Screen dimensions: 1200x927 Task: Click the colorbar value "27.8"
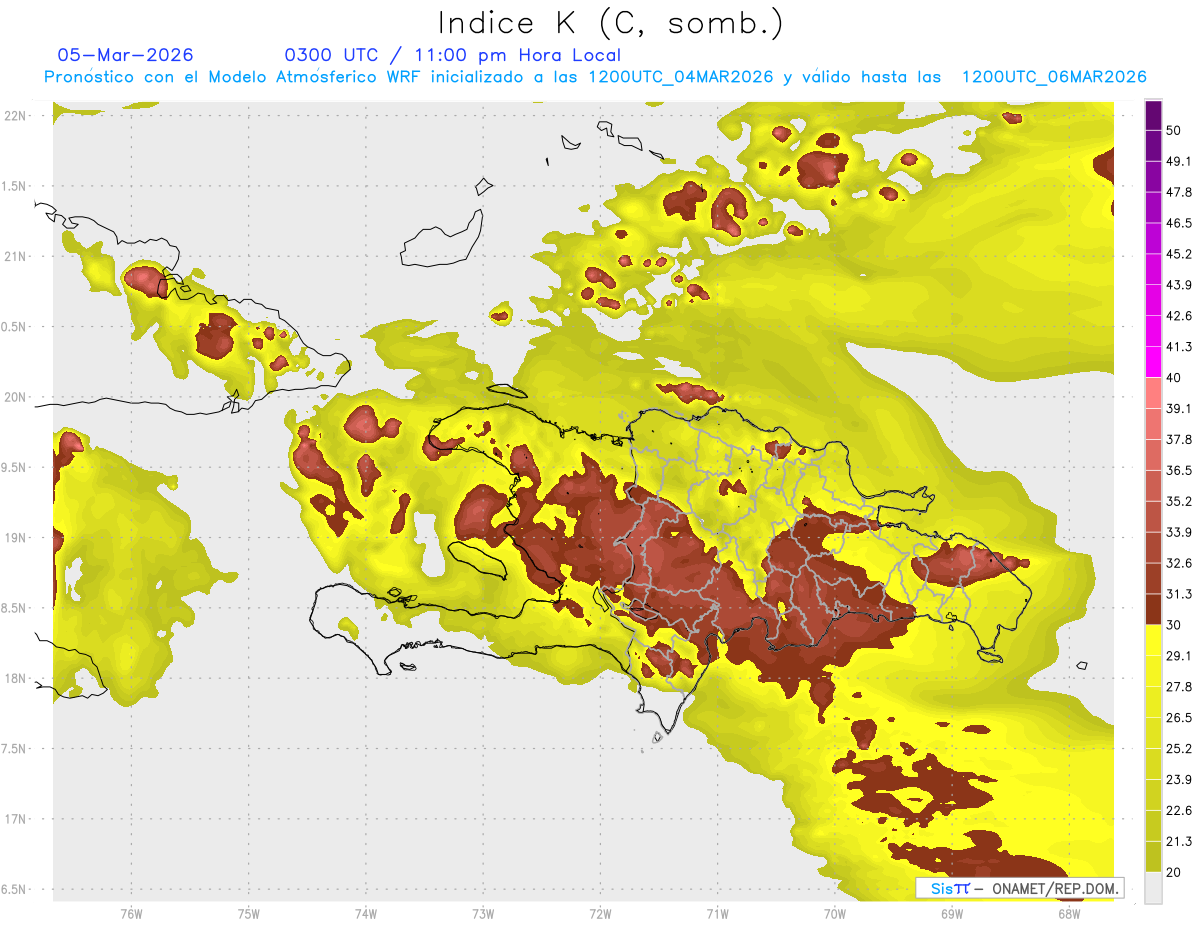click(1179, 687)
